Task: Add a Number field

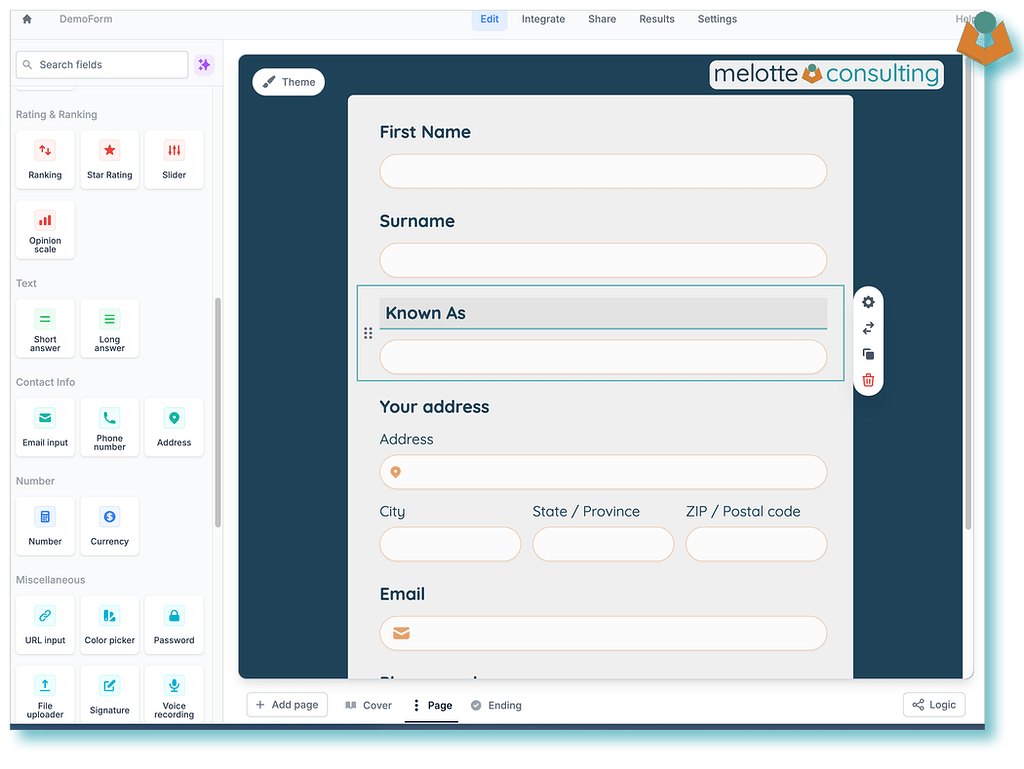Action: 45,526
